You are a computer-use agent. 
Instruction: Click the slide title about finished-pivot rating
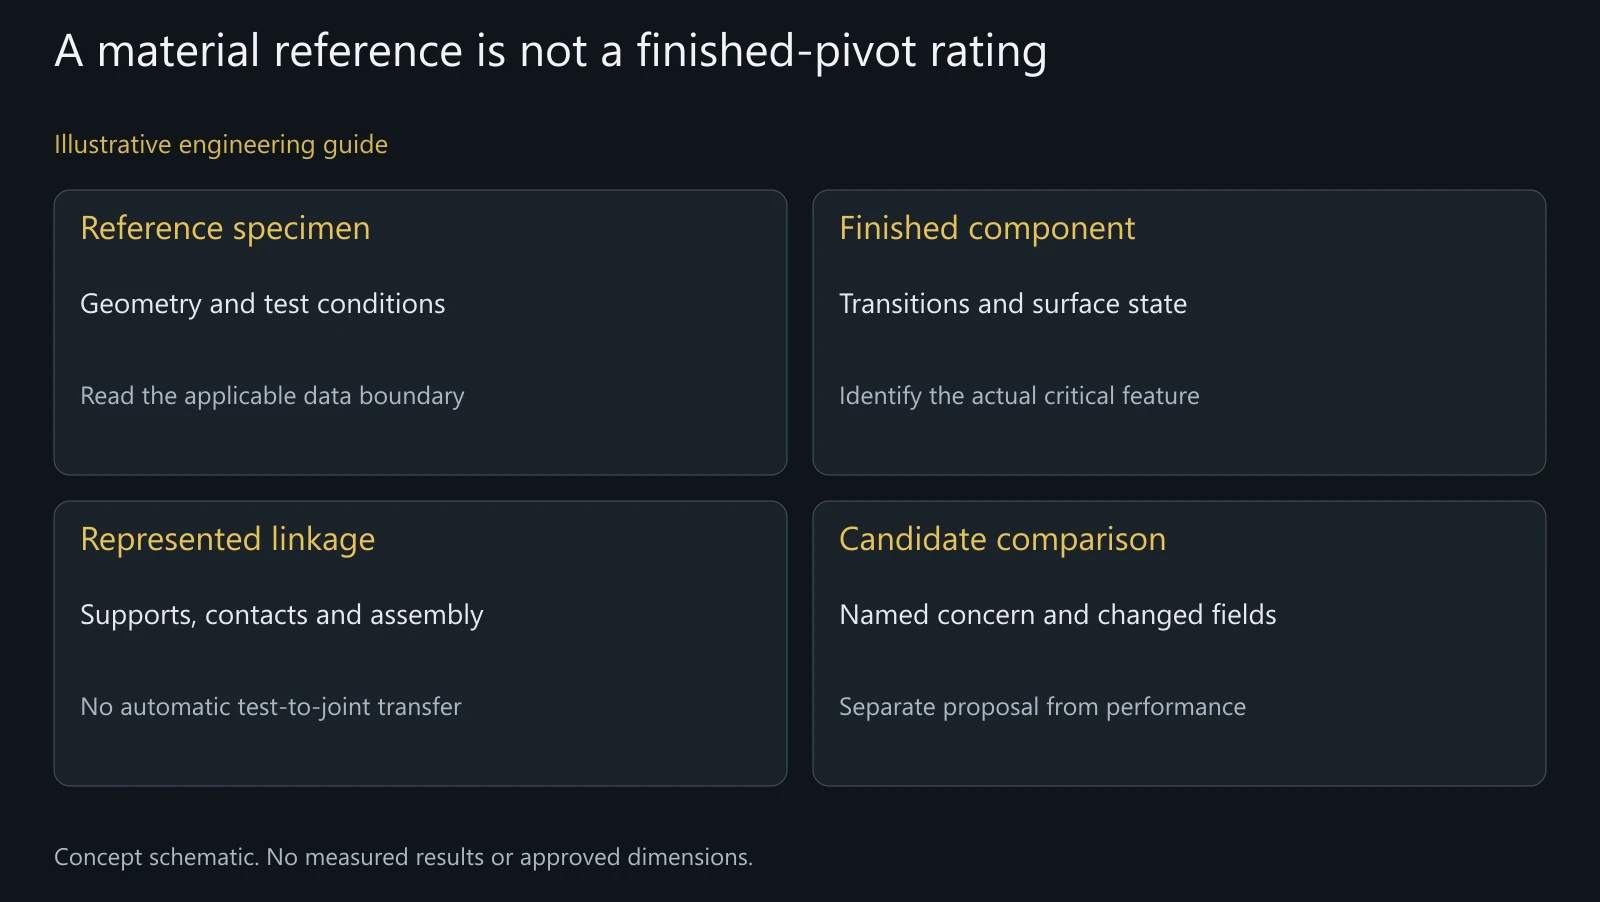pos(550,51)
